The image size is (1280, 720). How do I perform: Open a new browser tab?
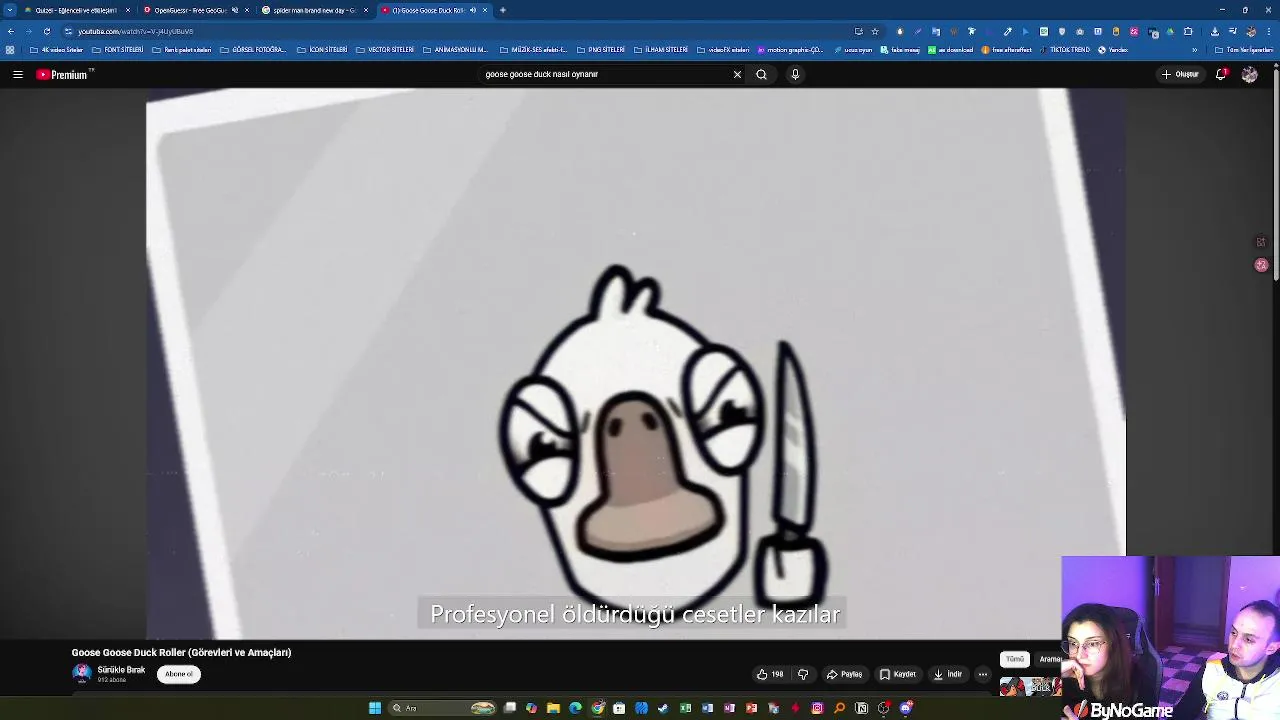[x=503, y=10]
